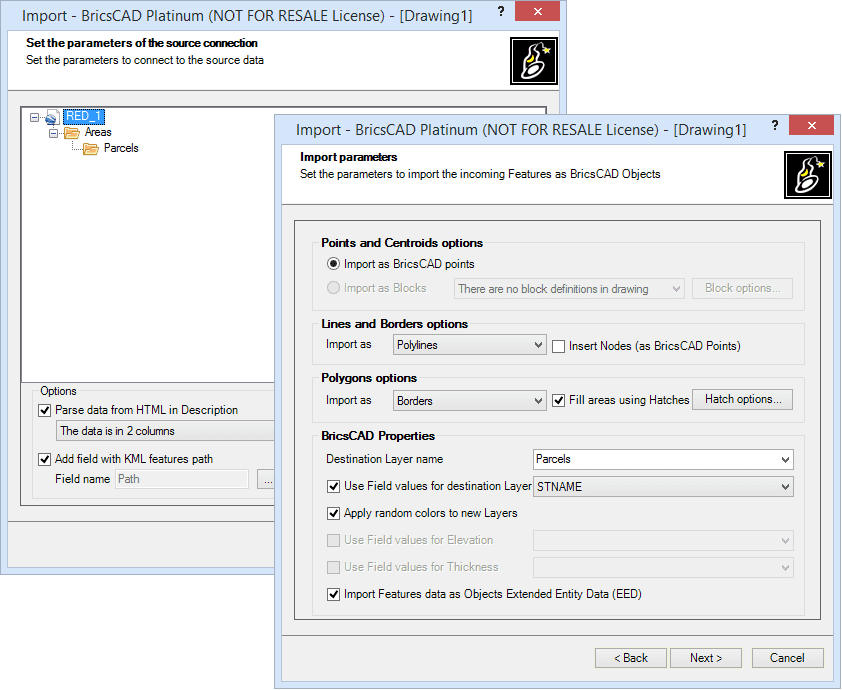The image size is (842, 690).
Task: Enable Insert Nodes as BricsCAD Points
Action: (x=558, y=346)
